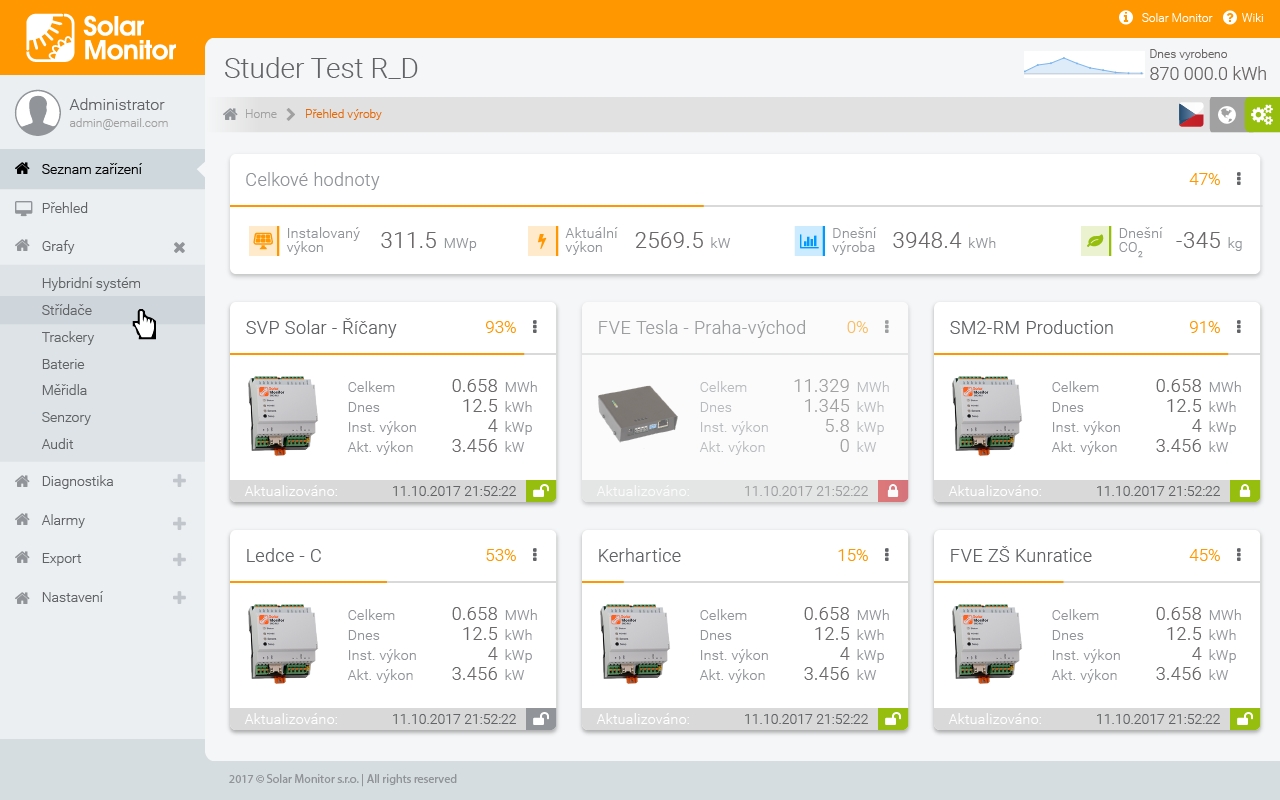Click the Kerhartice device thumbnail image
This screenshot has height=800, width=1280.
point(637,643)
